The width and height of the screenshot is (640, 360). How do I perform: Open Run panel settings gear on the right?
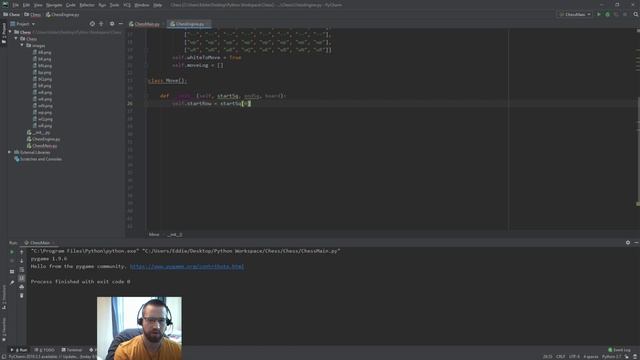[x=628, y=242]
